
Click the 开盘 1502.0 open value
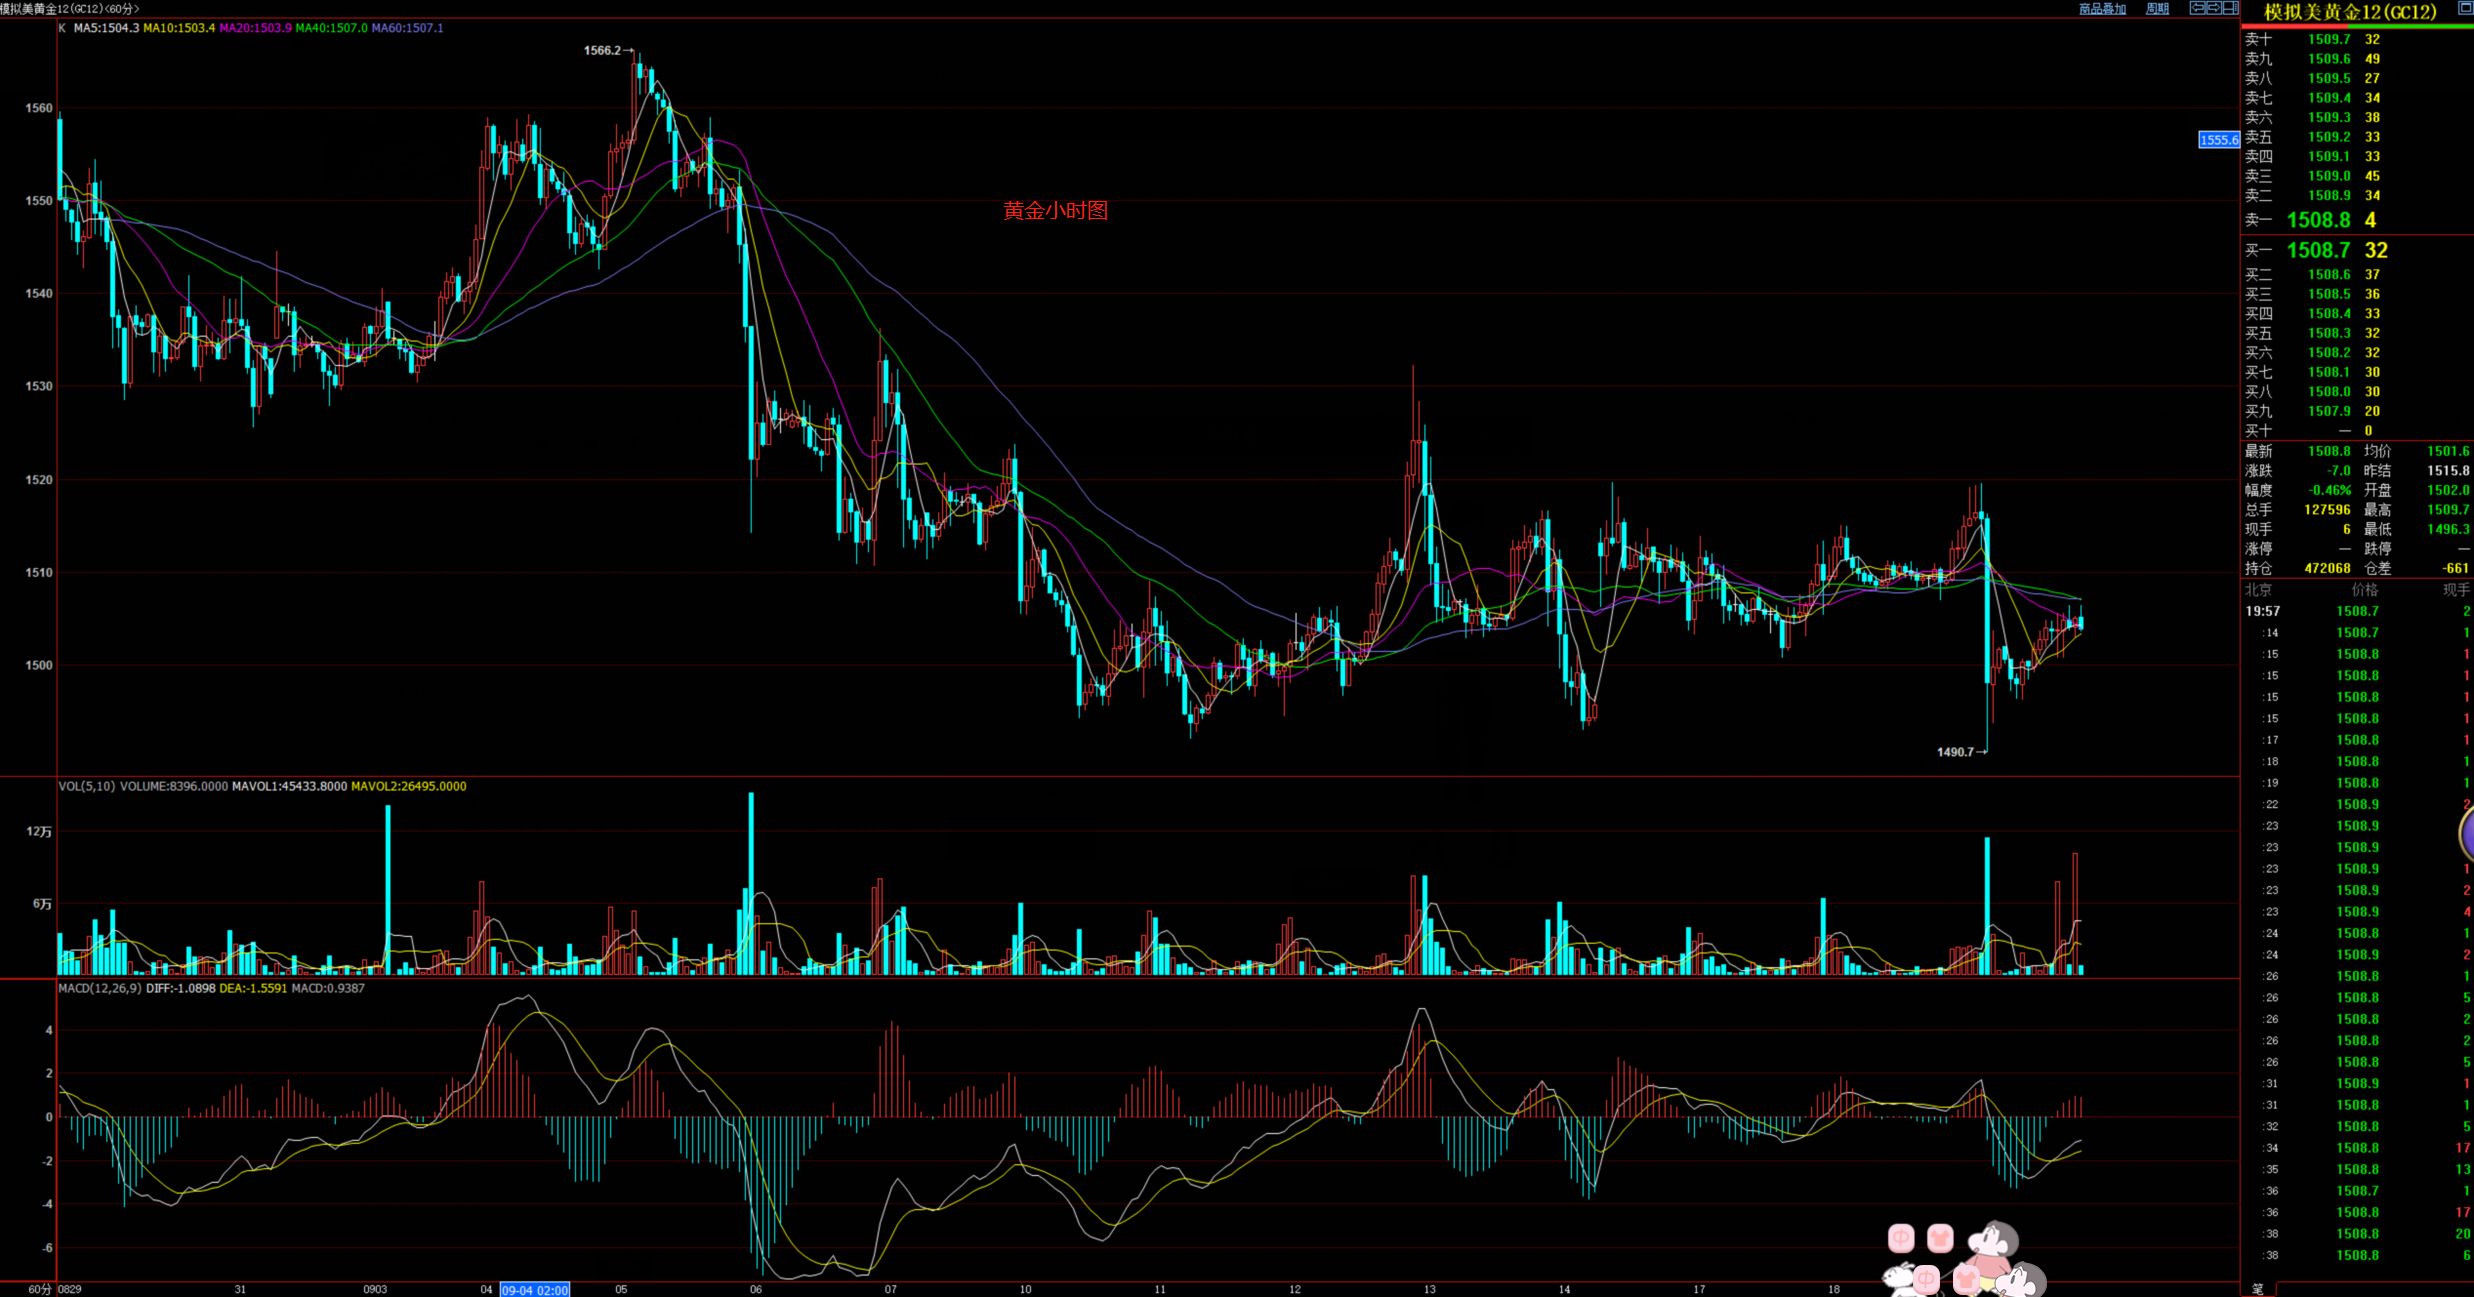(2448, 490)
